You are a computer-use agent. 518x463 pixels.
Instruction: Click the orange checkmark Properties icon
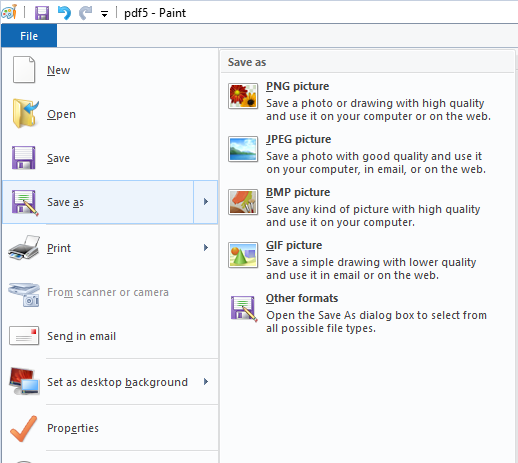click(24, 428)
